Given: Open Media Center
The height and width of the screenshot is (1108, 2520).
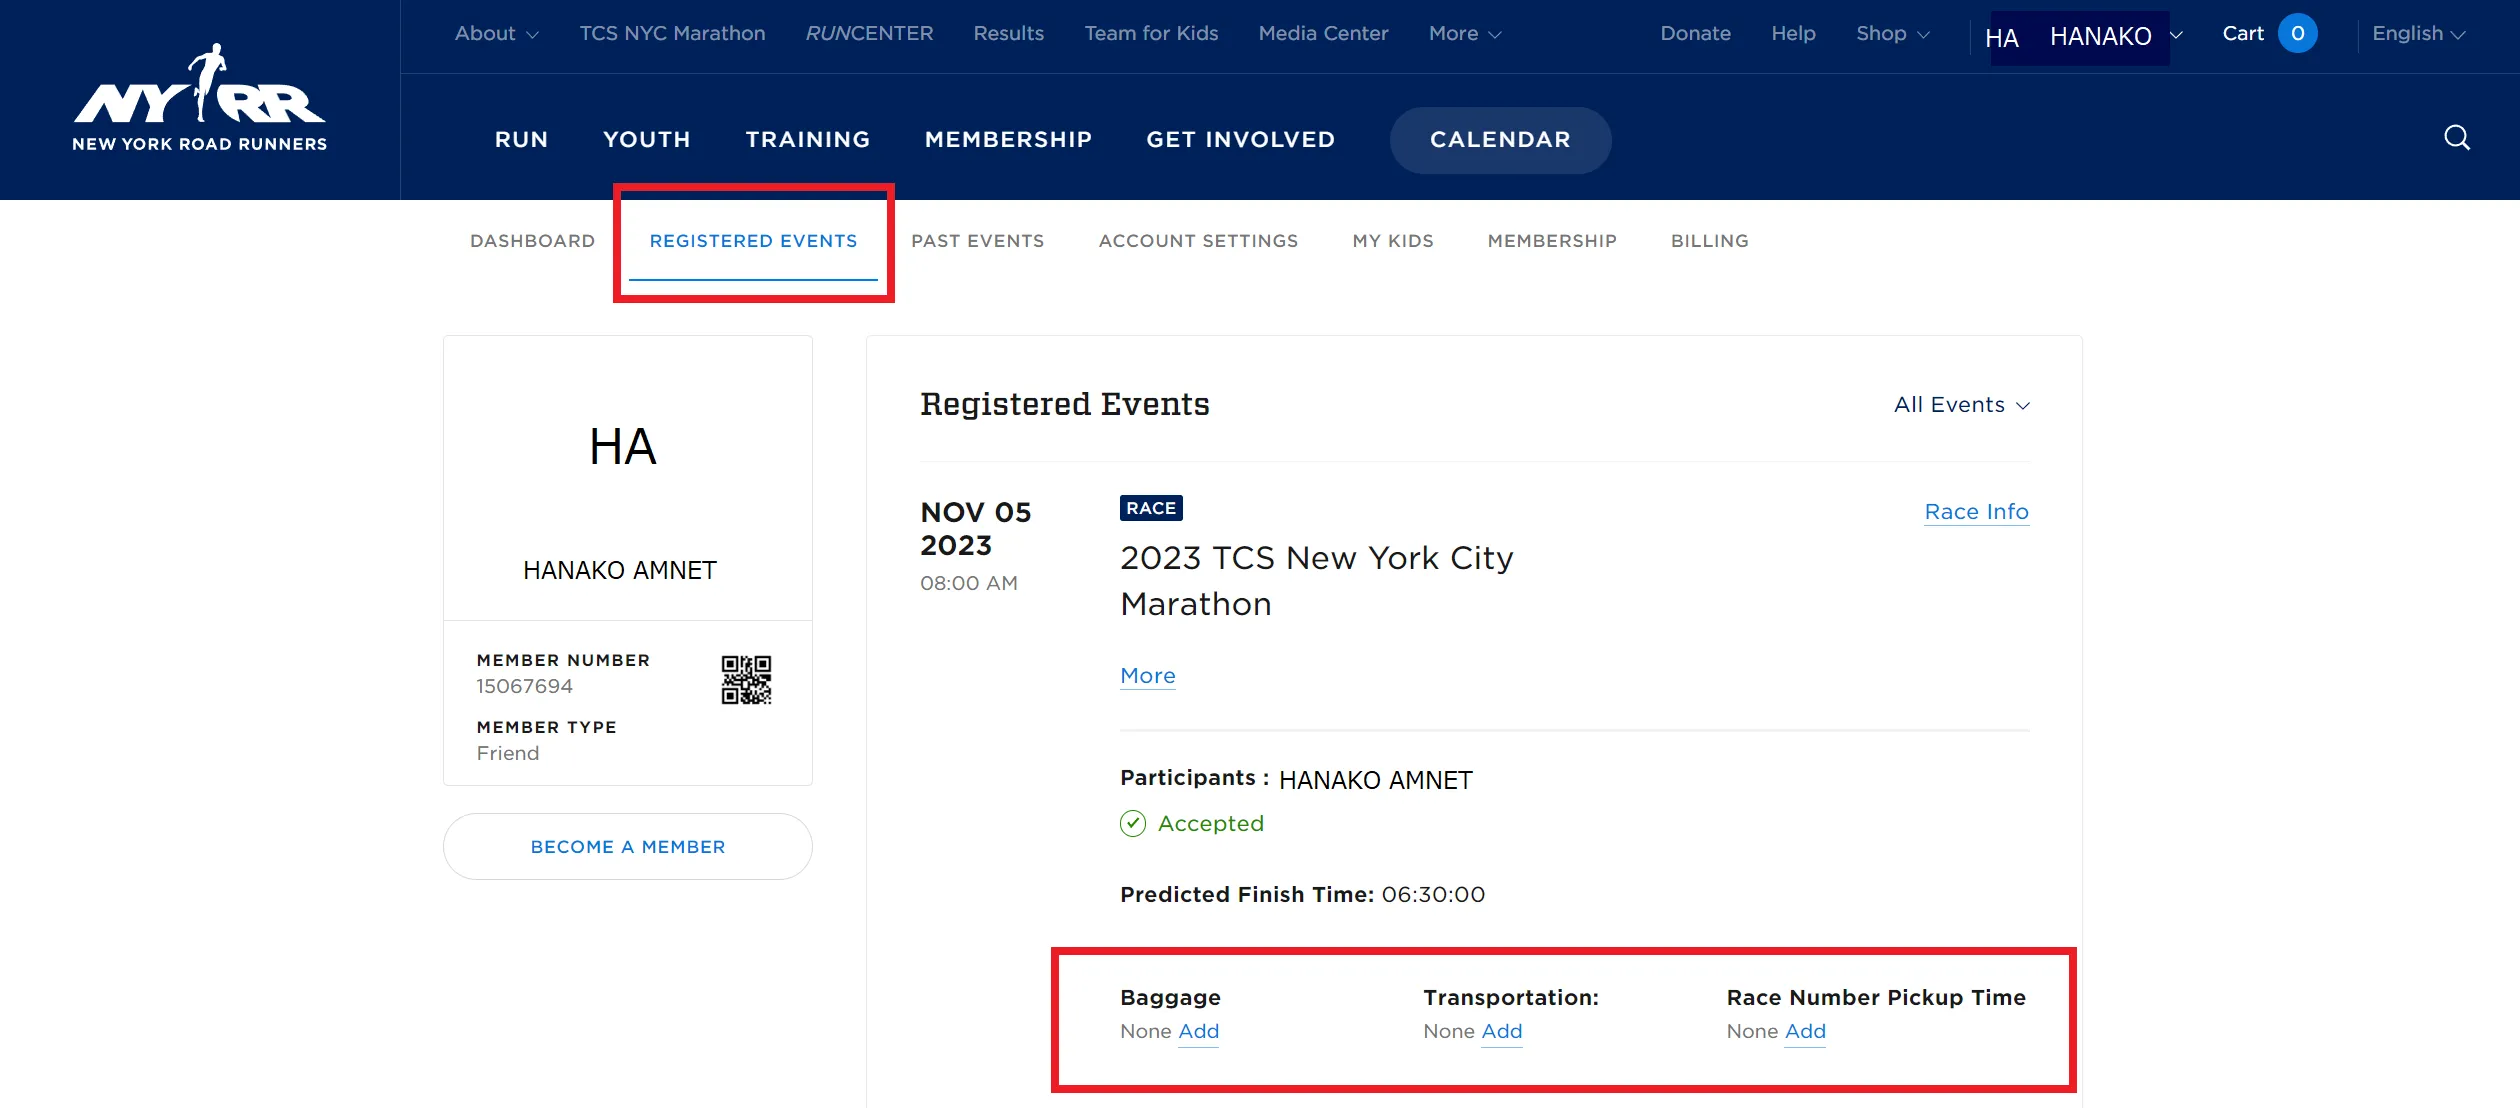Looking at the screenshot, I should pyautogui.click(x=1323, y=34).
